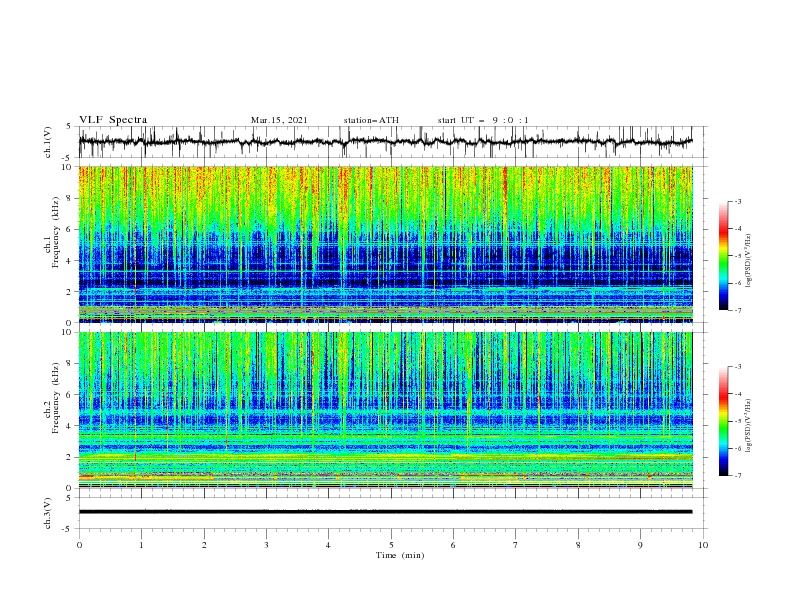This screenshot has width=792, height=612.
Task: Click the ch.1 colorbar 'log(PSD)(V²/Hz)' label
Action: [x=750, y=261]
